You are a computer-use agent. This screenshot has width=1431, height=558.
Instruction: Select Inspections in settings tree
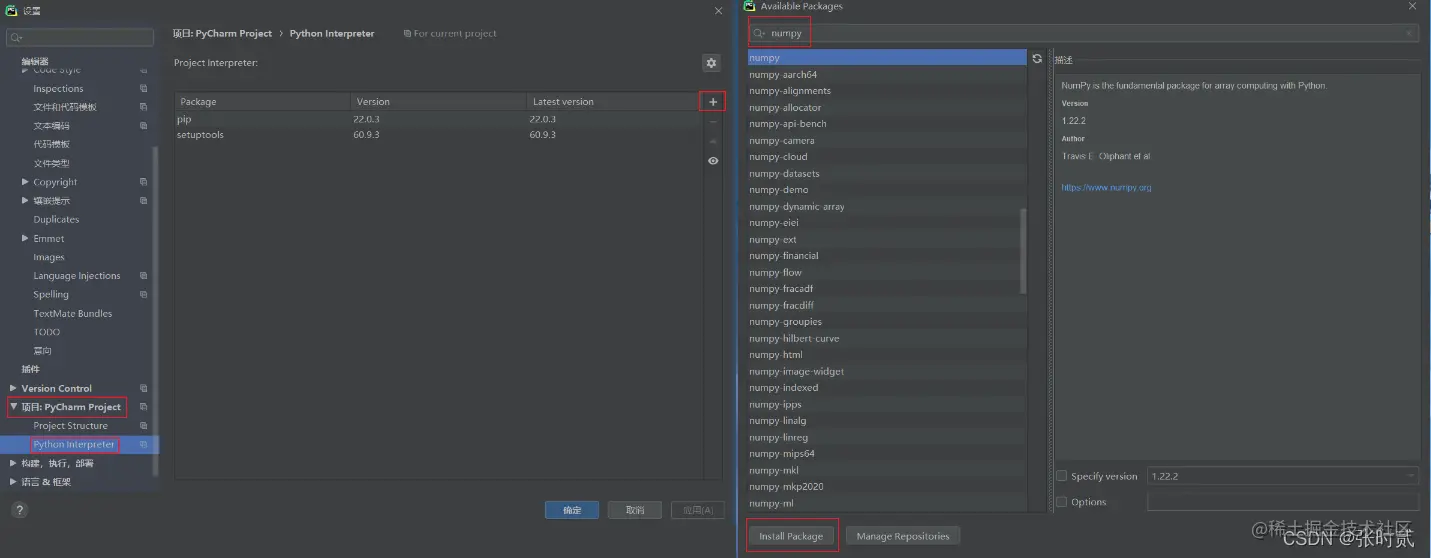click(58, 89)
